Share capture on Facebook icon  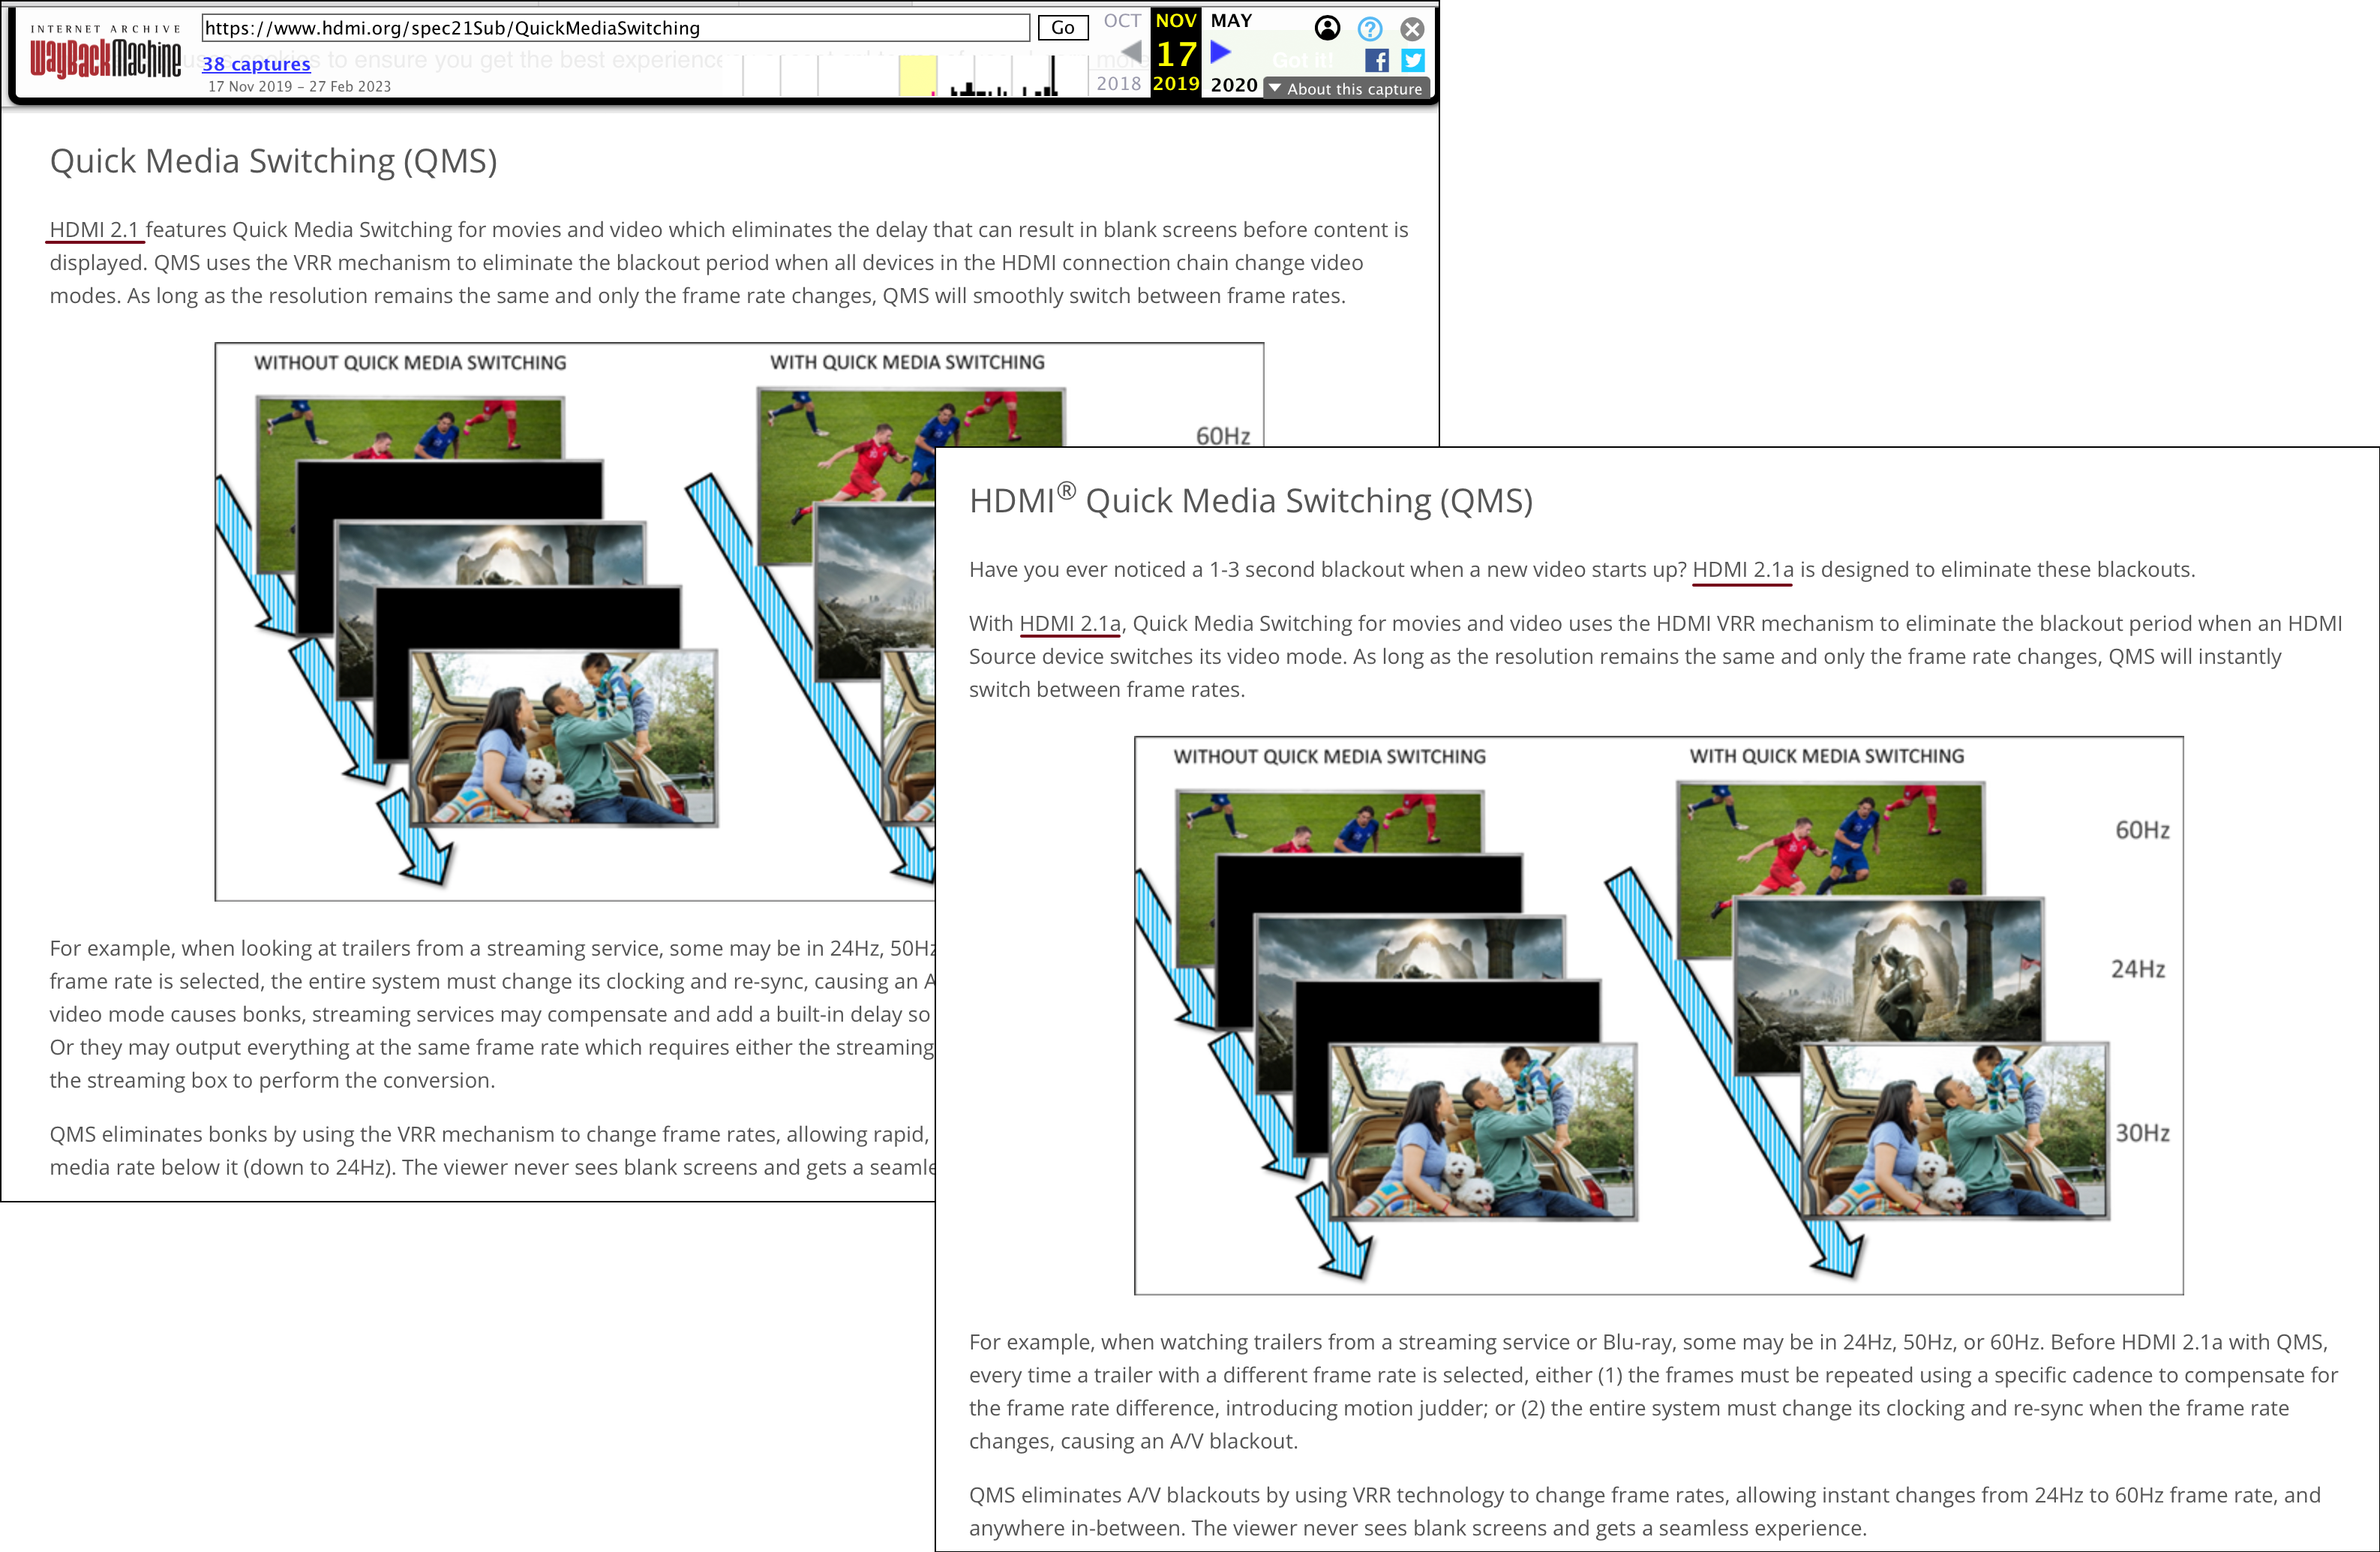tap(1376, 61)
